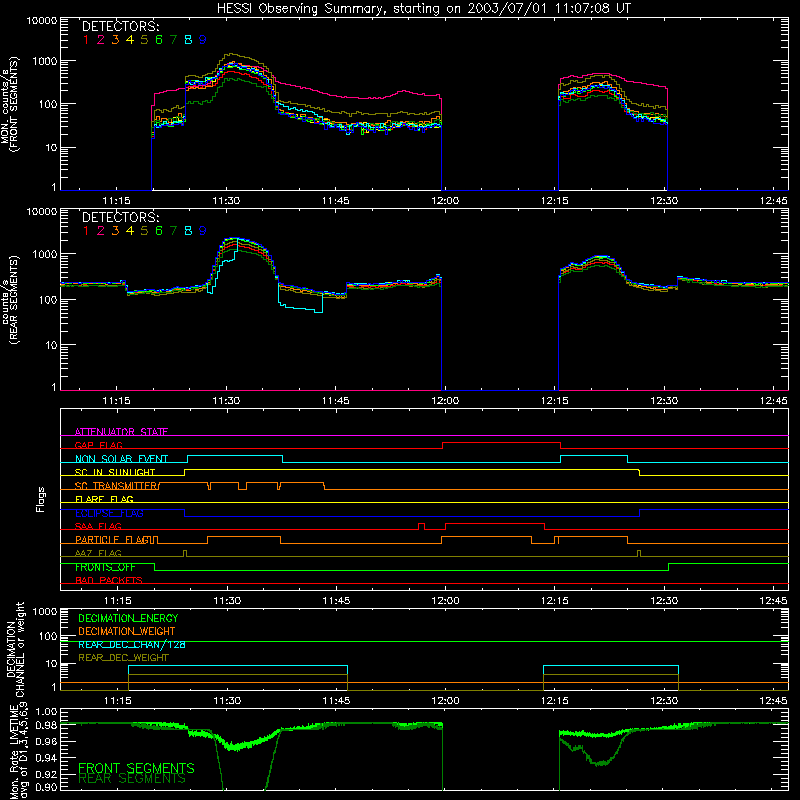Click the 1.00 value on livetime axis

46,712
